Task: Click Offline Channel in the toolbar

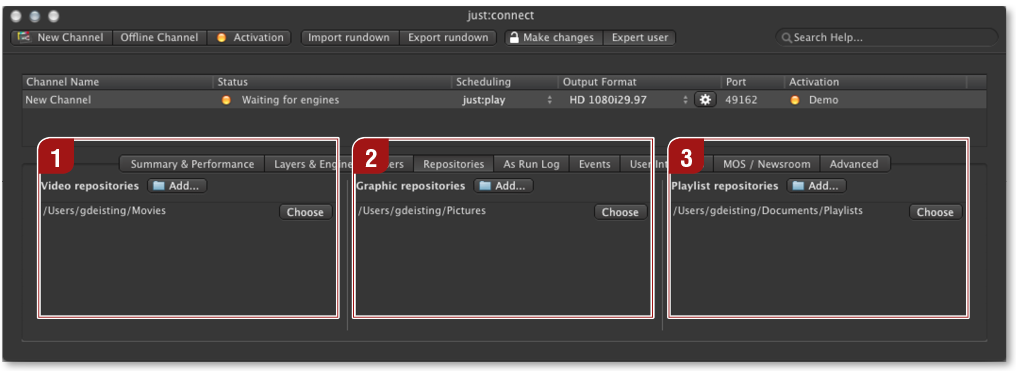Action: click(159, 38)
